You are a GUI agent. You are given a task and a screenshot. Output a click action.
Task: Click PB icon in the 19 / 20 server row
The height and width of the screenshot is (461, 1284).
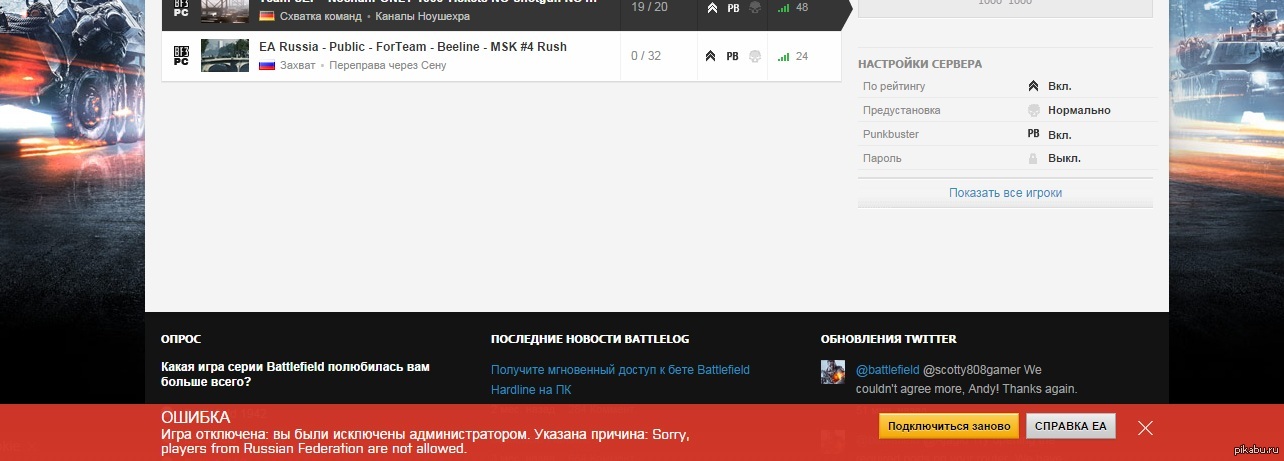tap(732, 8)
